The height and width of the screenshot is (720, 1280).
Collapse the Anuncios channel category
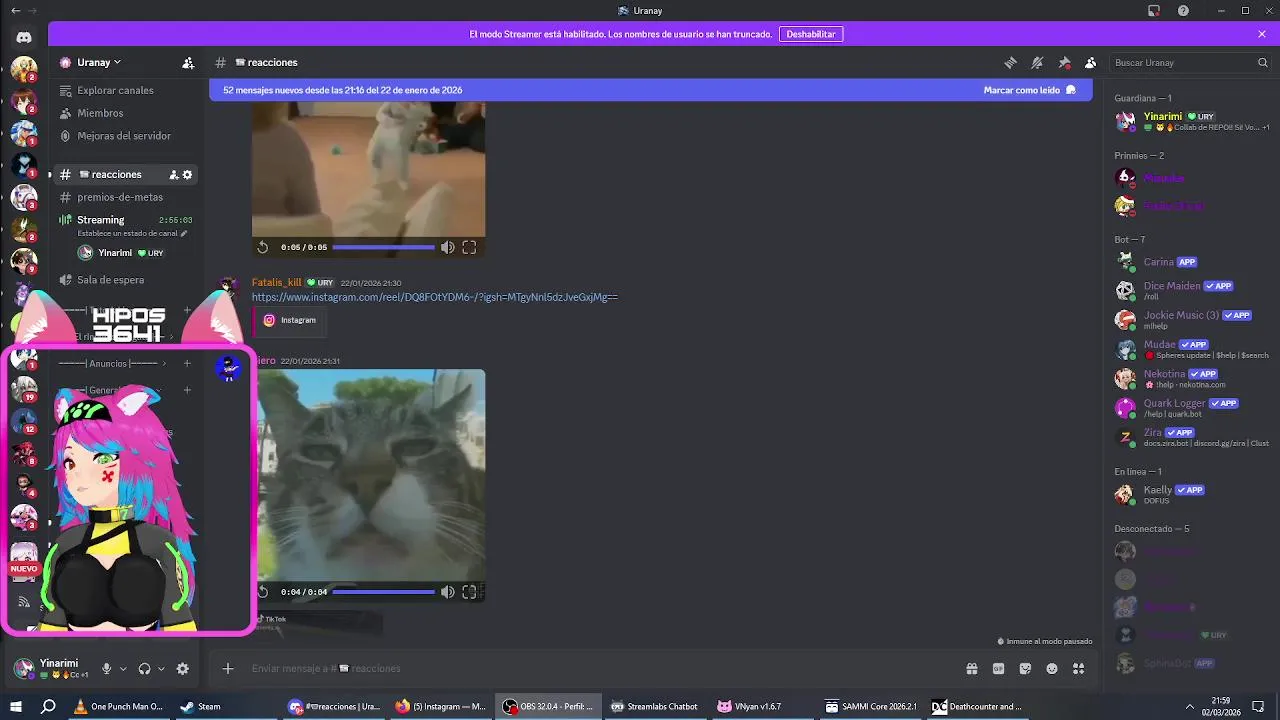click(107, 363)
